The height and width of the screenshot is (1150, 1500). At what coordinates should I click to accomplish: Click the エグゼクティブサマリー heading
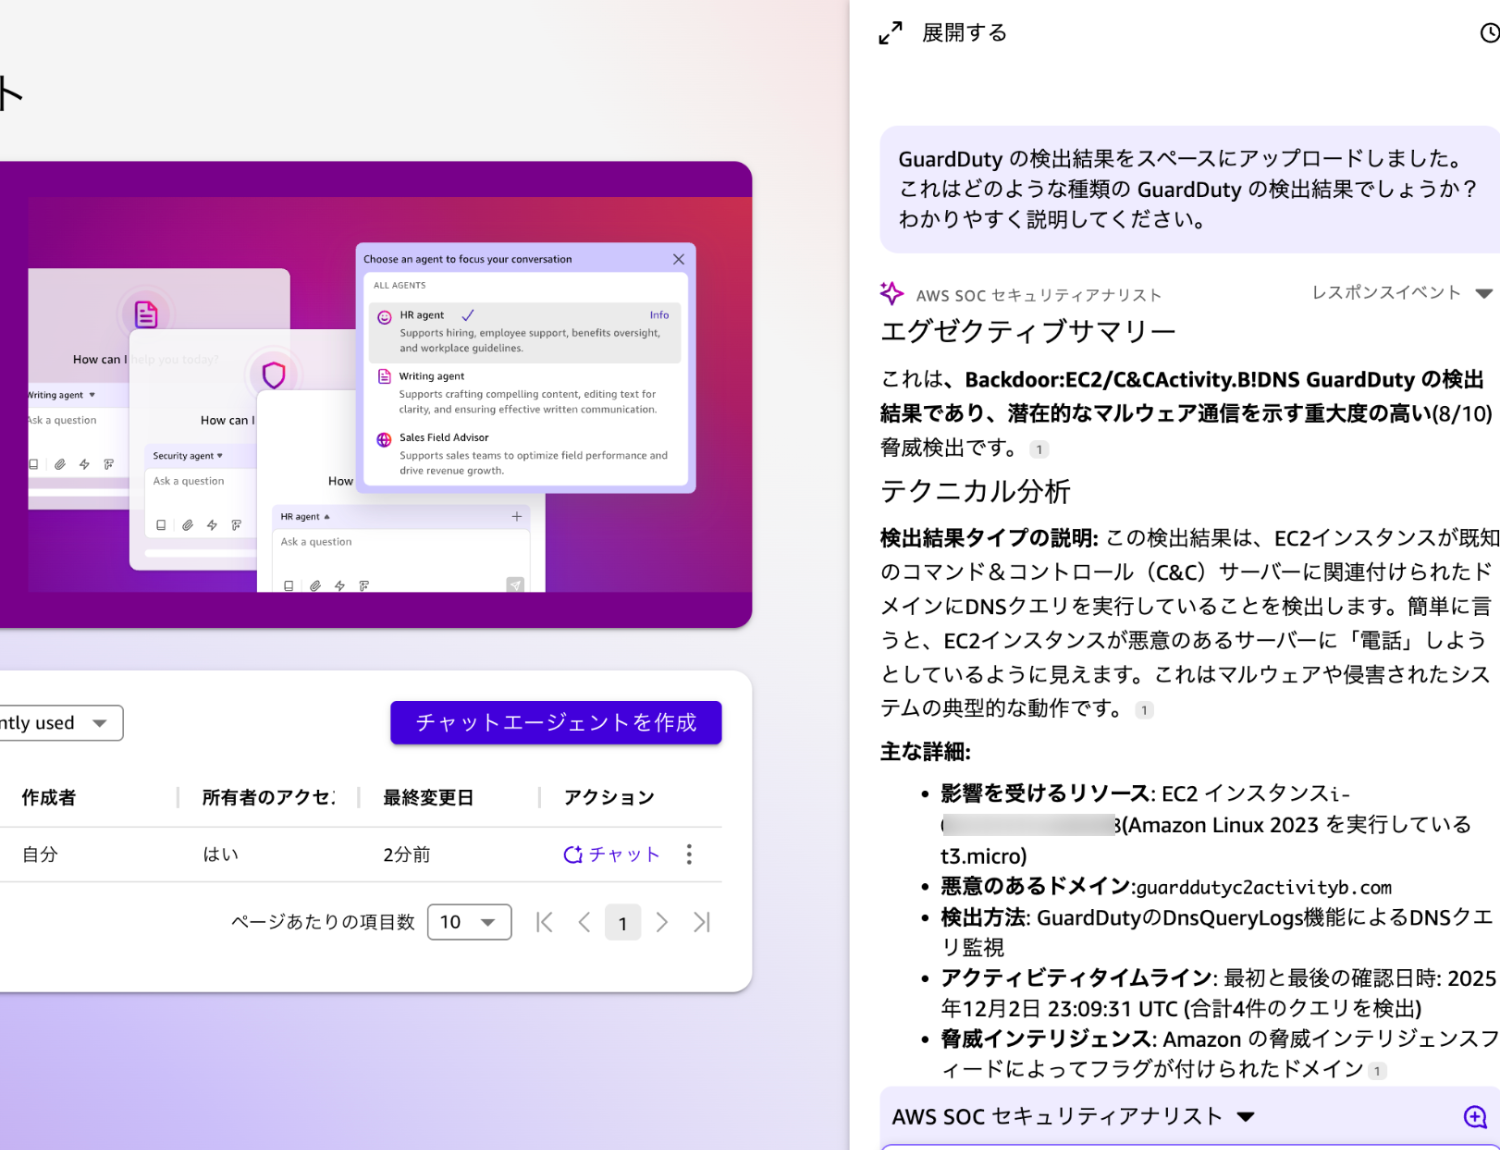[1028, 331]
